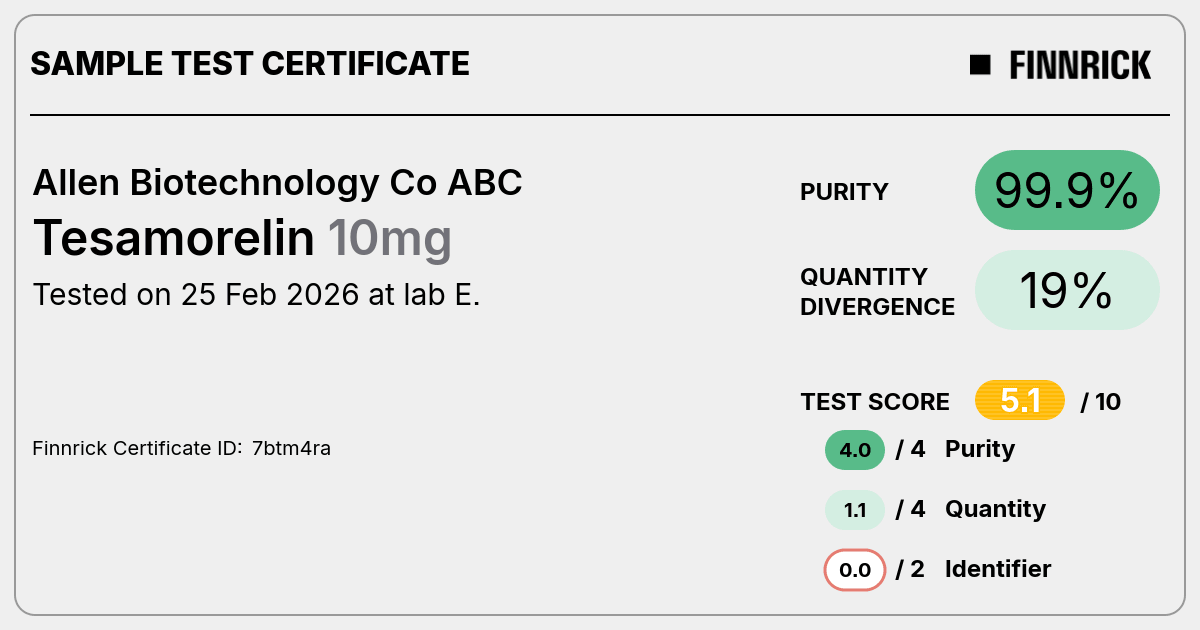Viewport: 1200px width, 630px height.
Task: Click the TEST SCORE label
Action: coord(875,402)
